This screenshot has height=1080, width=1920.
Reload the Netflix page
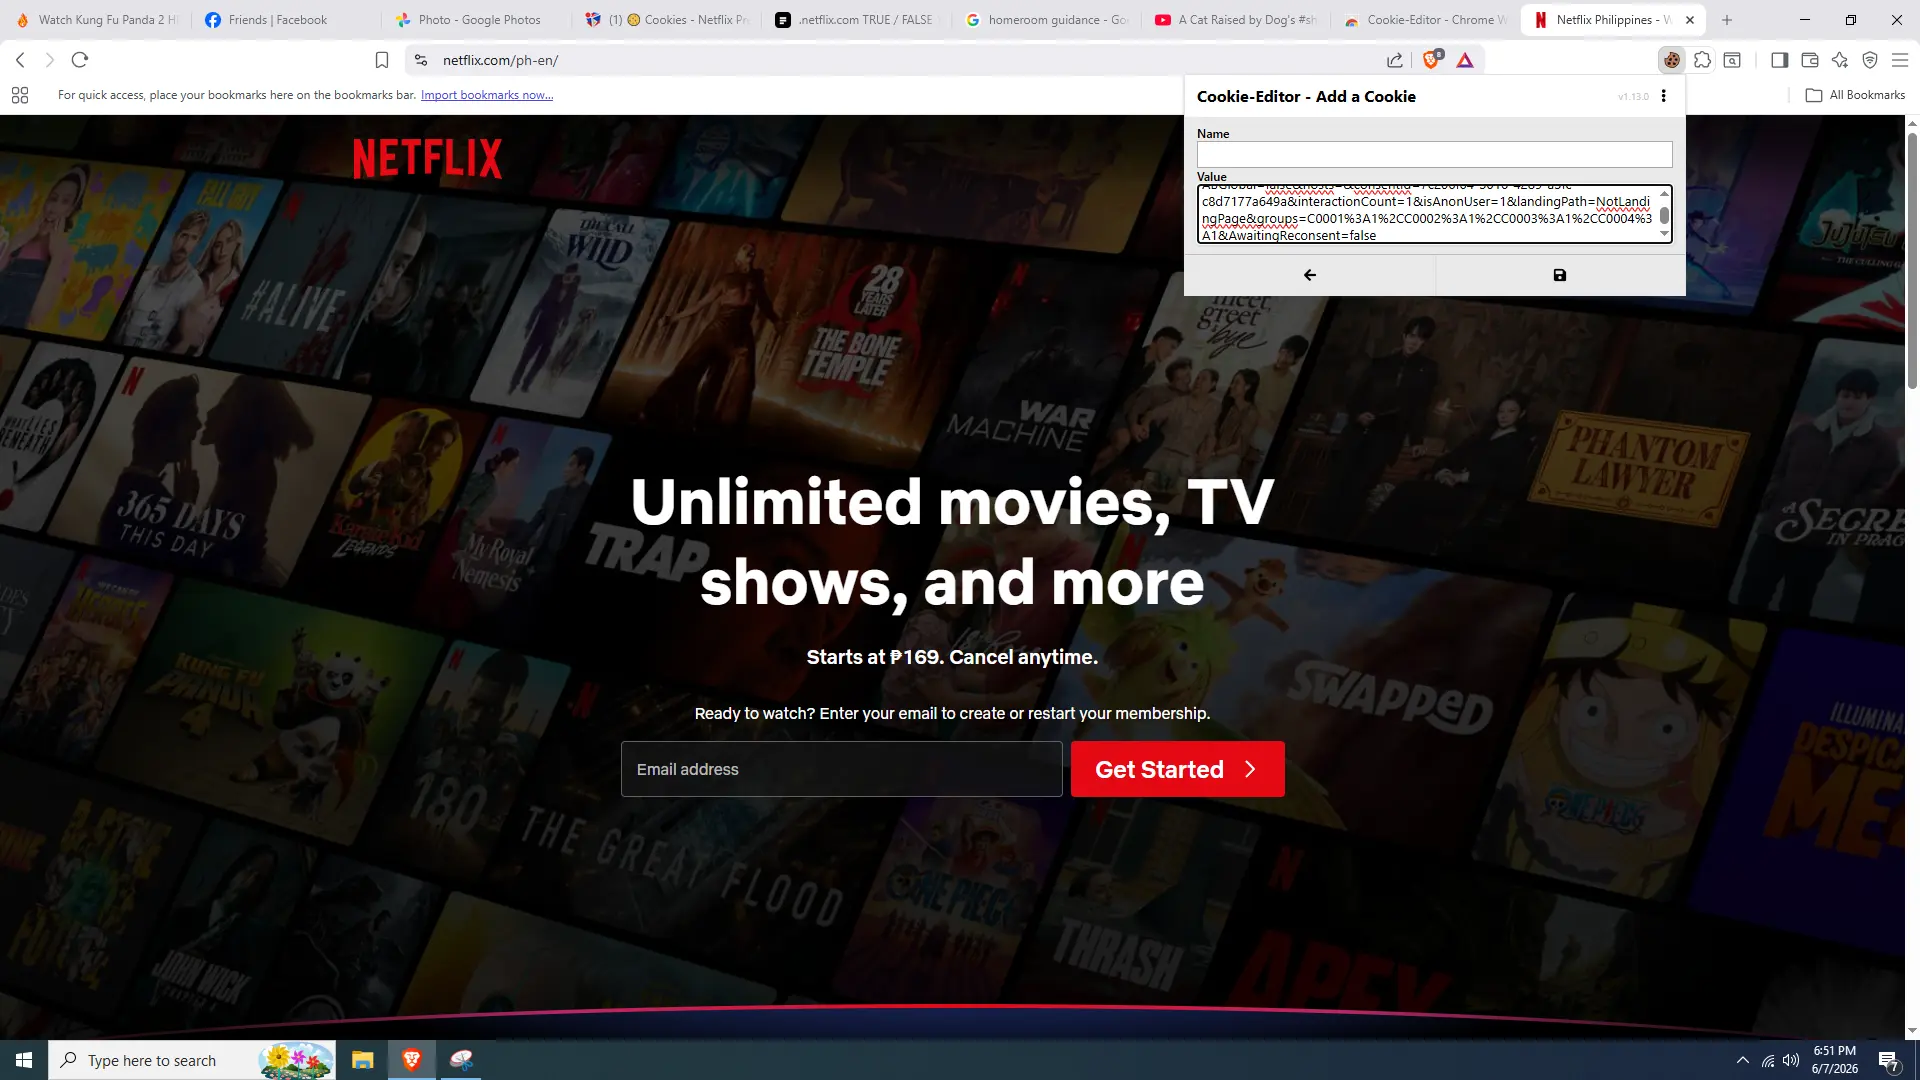click(80, 60)
